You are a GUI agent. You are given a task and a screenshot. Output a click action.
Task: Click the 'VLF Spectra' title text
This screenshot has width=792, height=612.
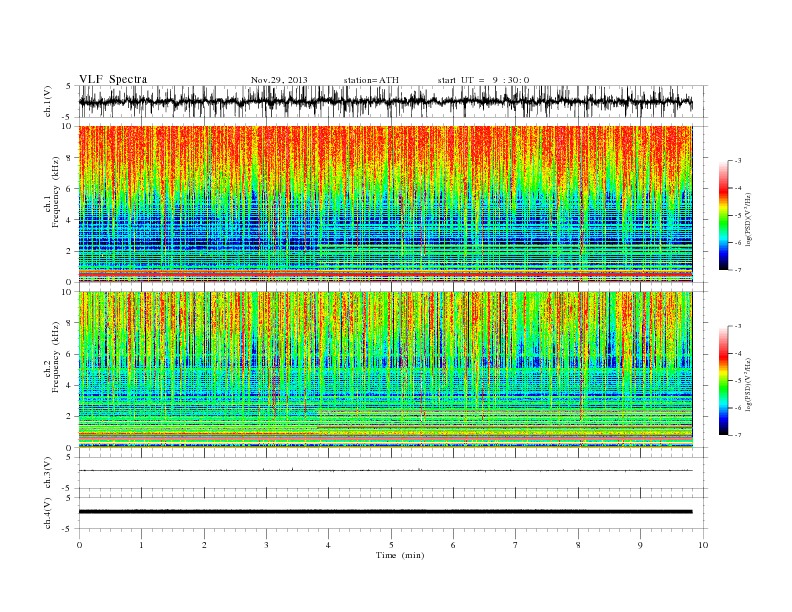[x=113, y=79]
